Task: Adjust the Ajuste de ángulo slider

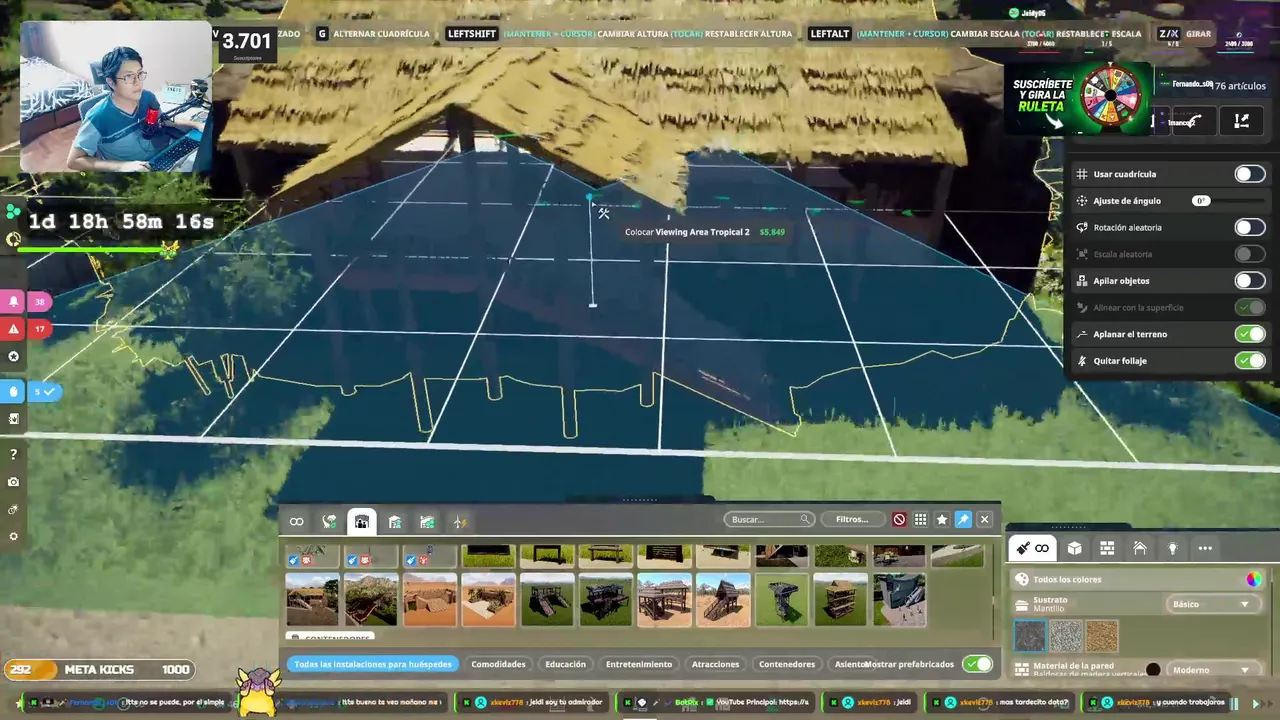Action: tap(1201, 201)
